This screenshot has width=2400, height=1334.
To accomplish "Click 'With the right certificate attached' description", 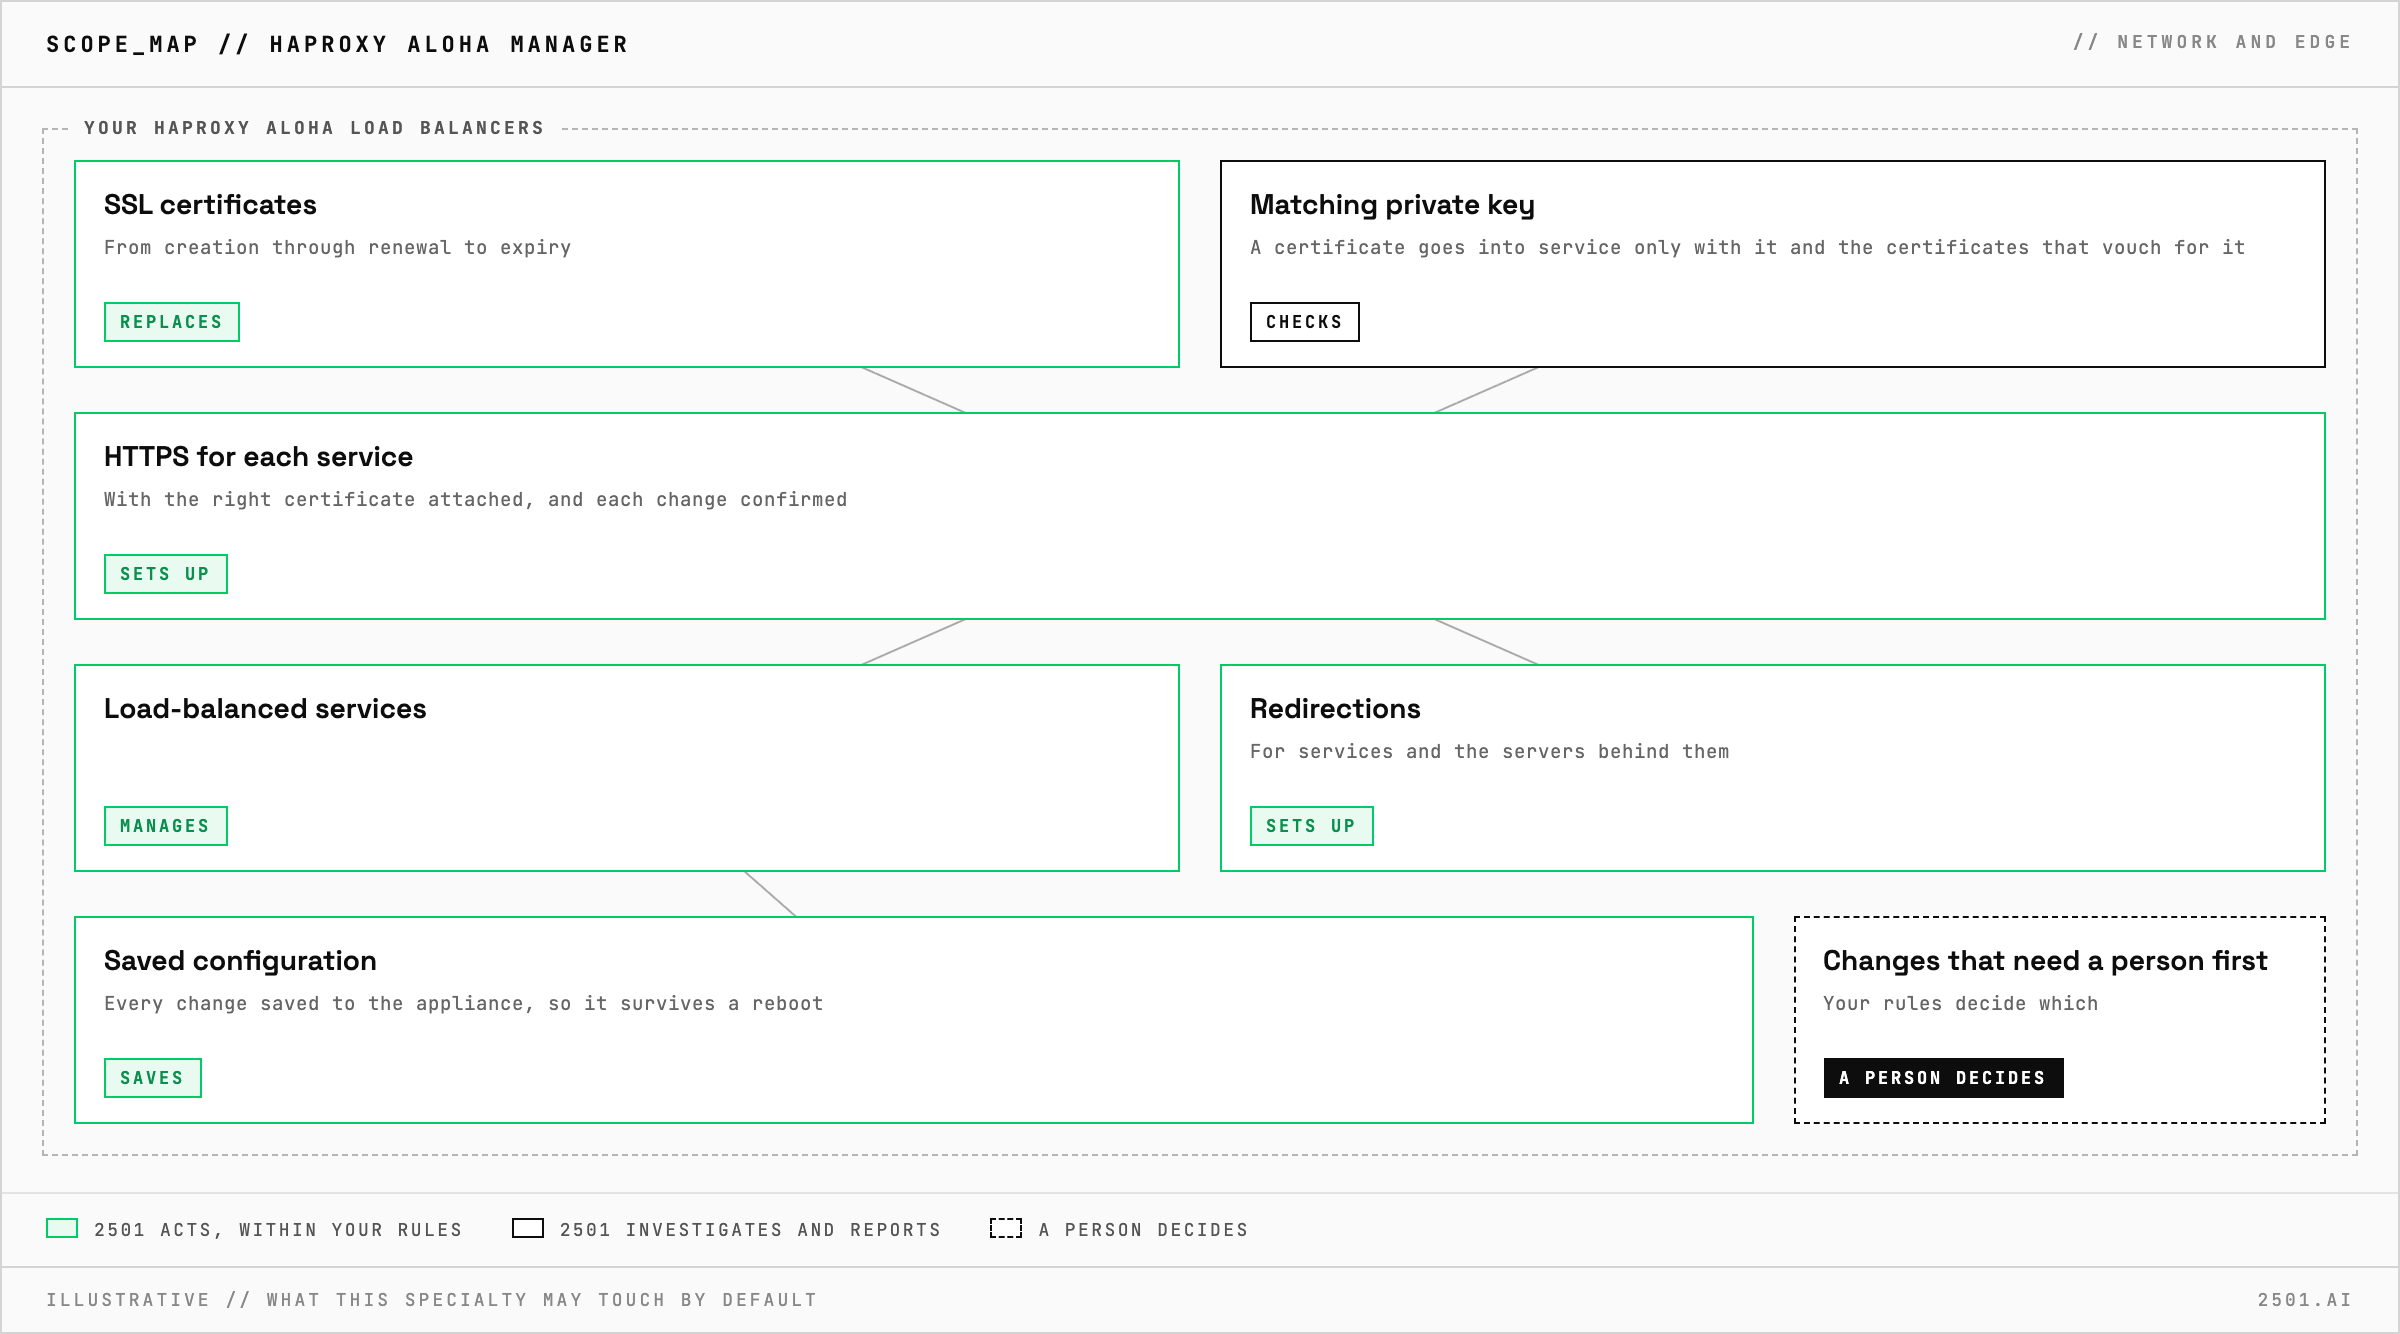I will 476,500.
